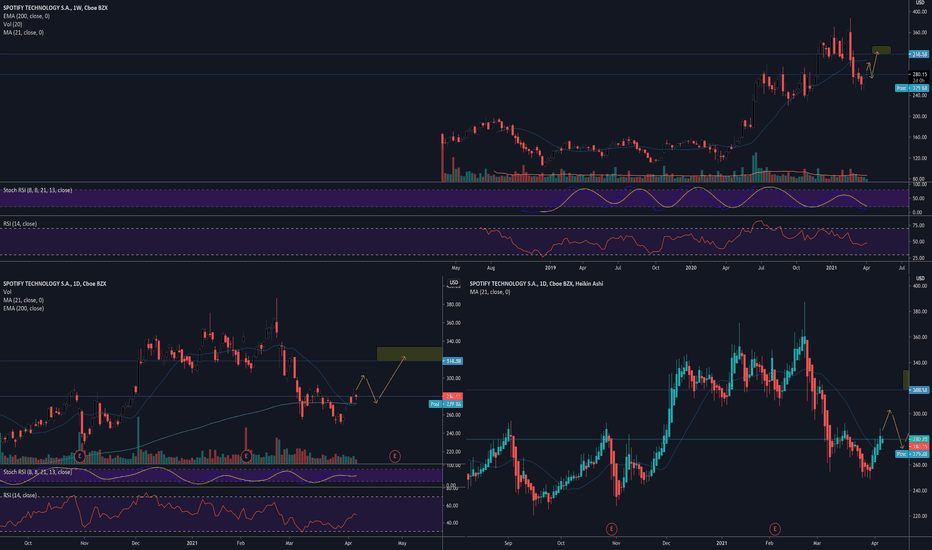Open USD currency selector on daily candlestick chart

(x=454, y=283)
